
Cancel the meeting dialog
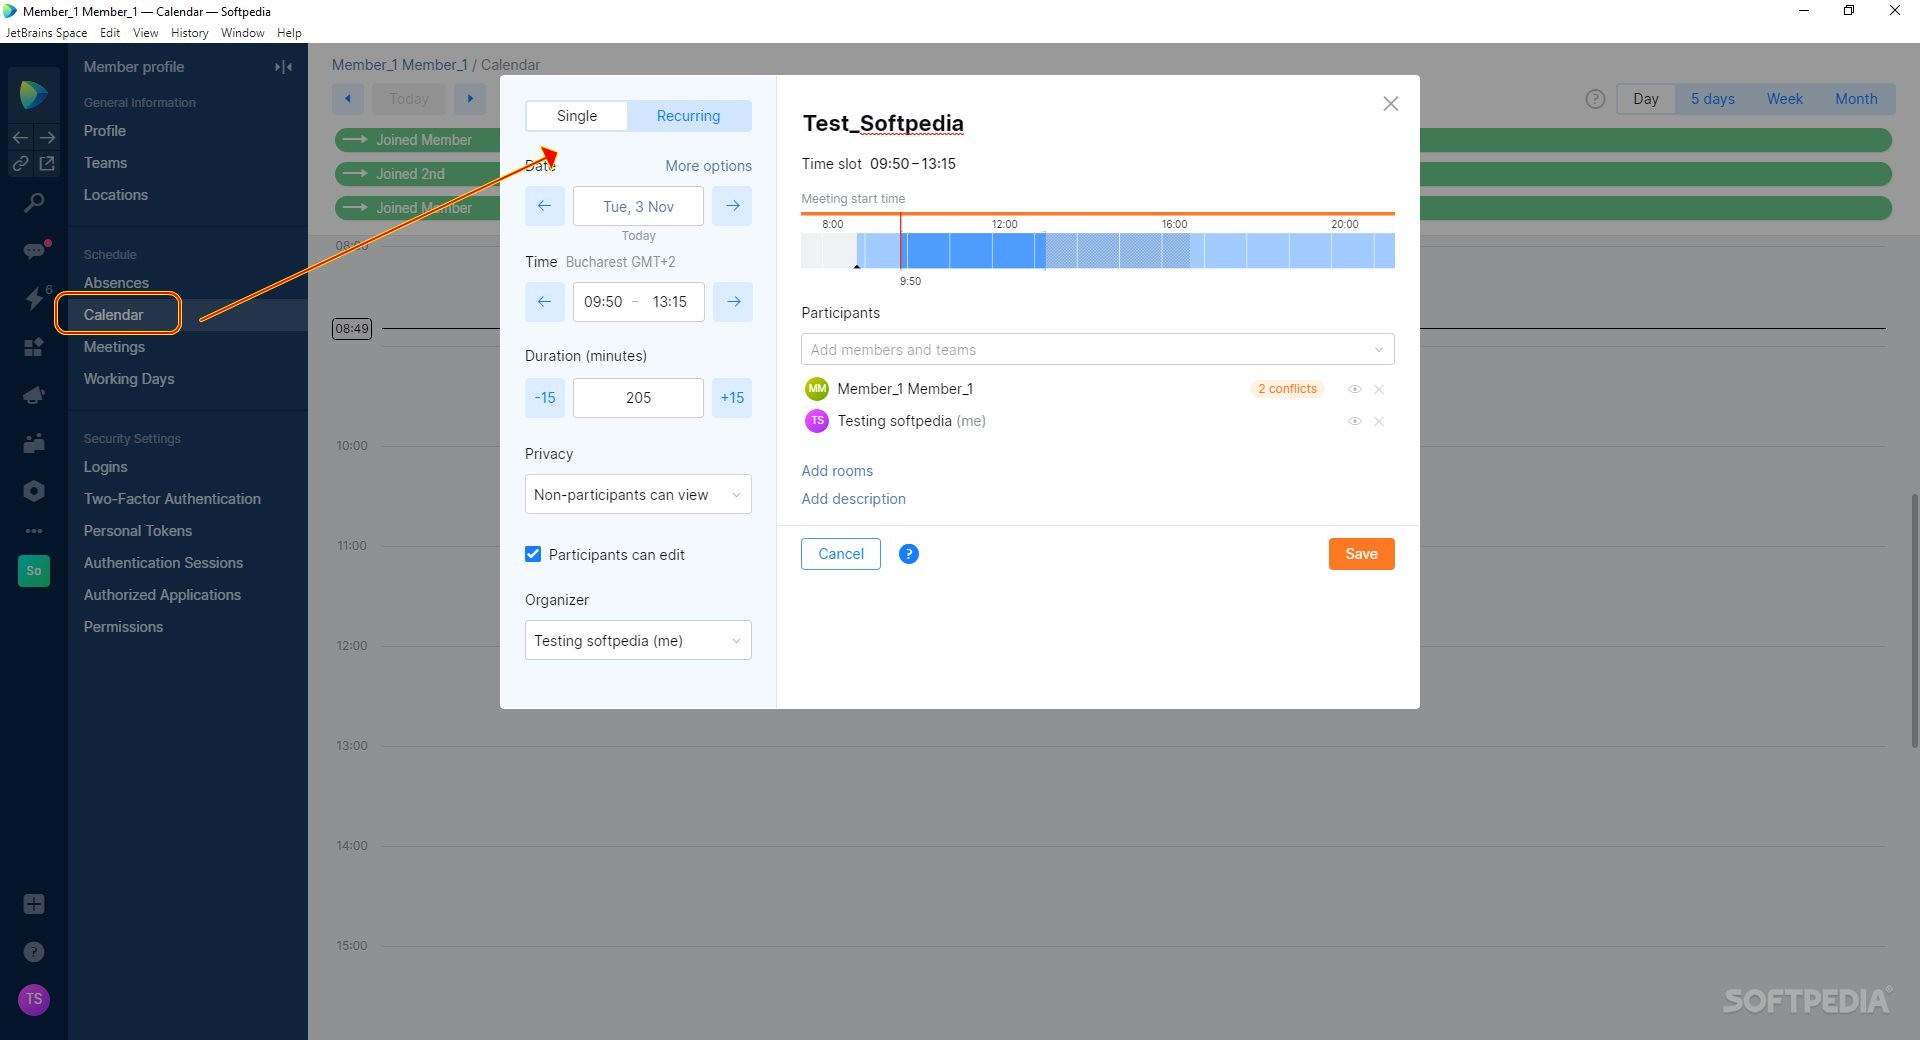point(841,554)
